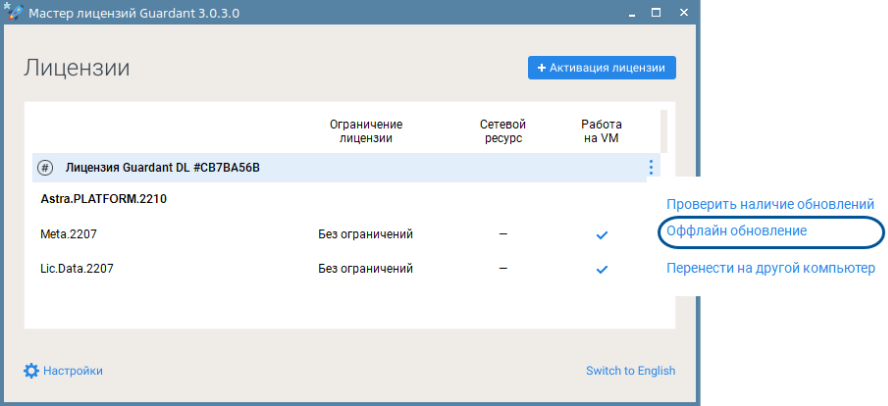Click the VM checkmark in Lic.Data.2207 row
The height and width of the screenshot is (406, 888).
tap(602, 270)
